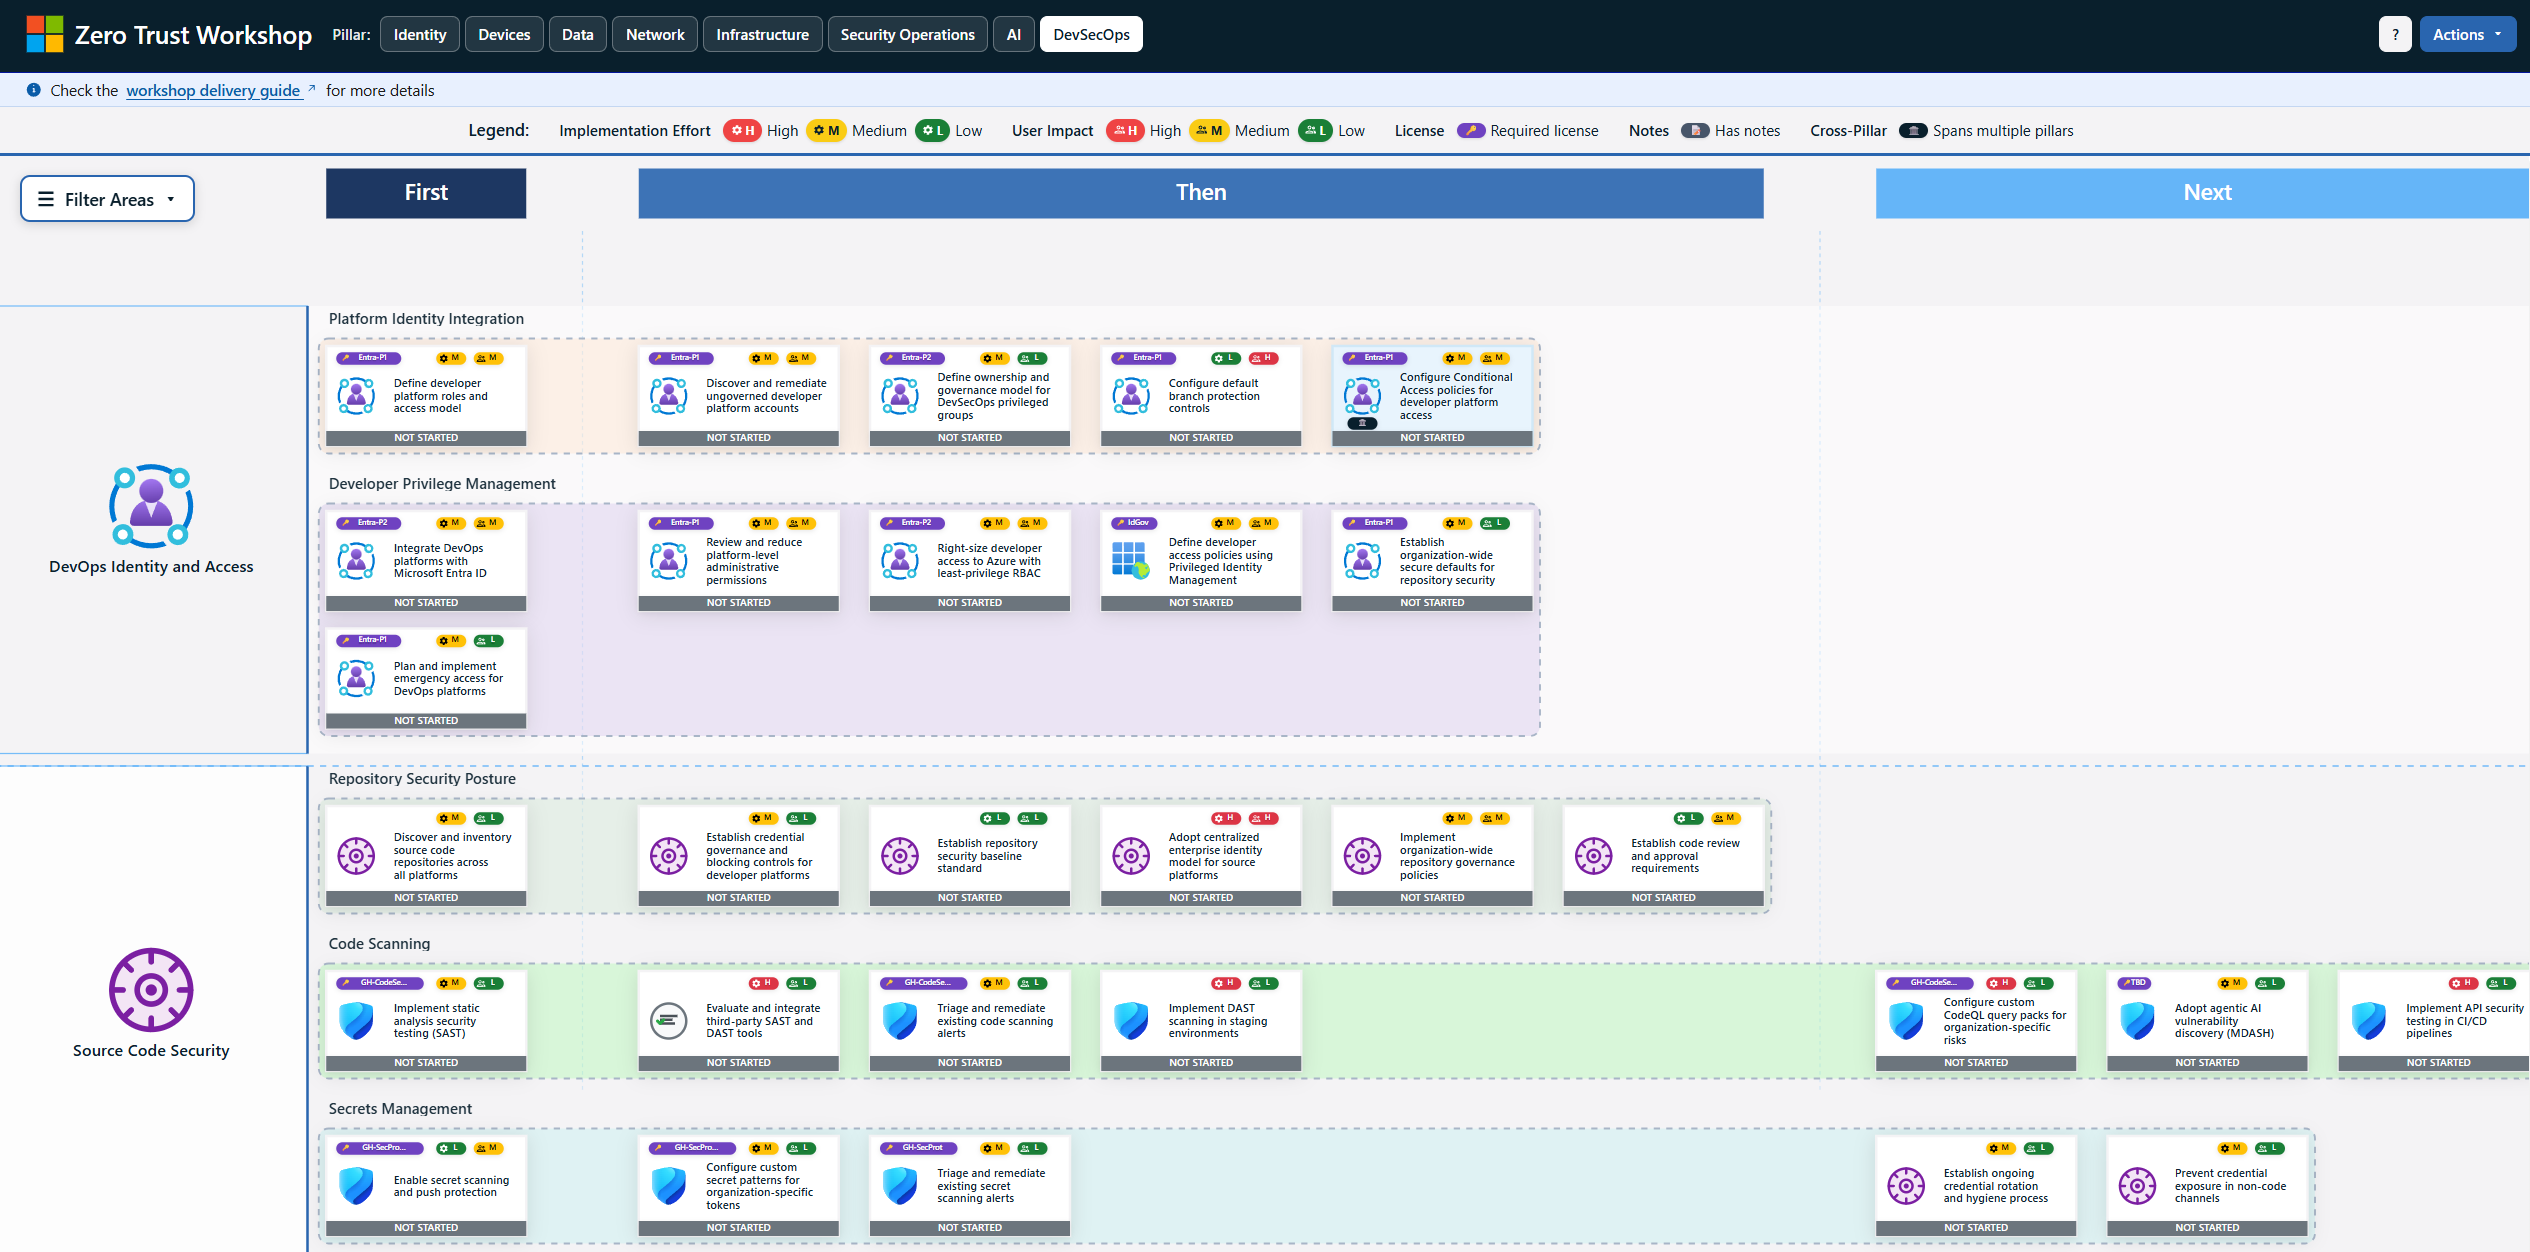This screenshot has width=2530, height=1252.
Task: Click icon on Evaluate third-party SAST and DAST card
Action: point(669,1021)
